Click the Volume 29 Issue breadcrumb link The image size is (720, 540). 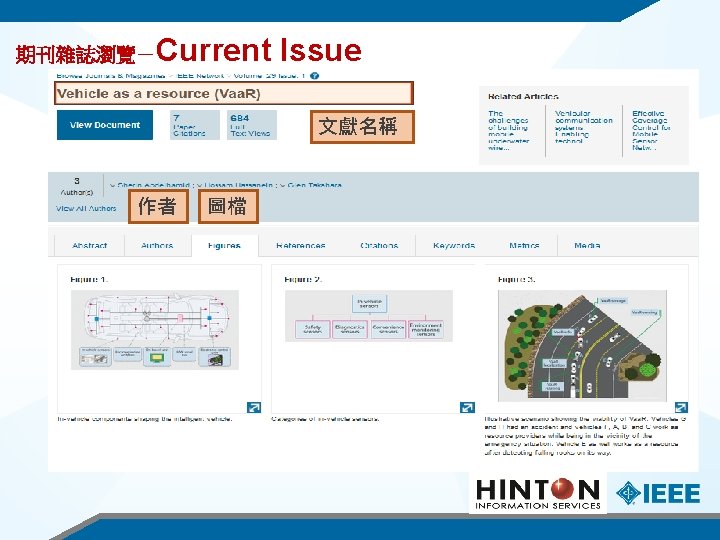269,76
